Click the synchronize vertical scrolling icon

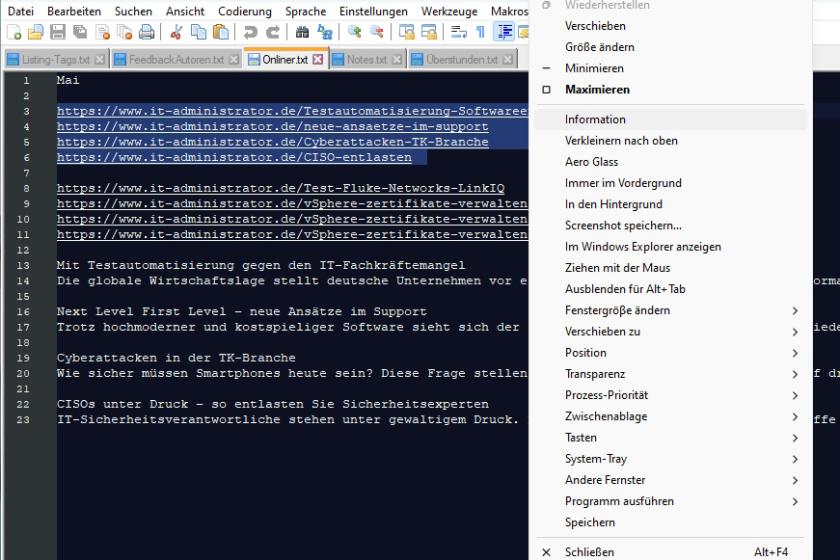pyautogui.click(x=407, y=32)
